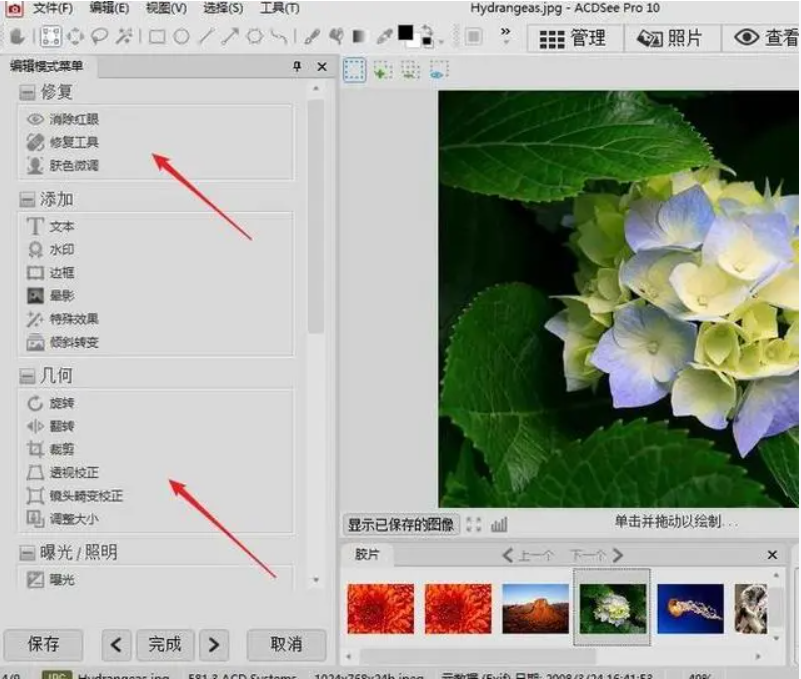Select the Eyedropper color picker tool
The height and width of the screenshot is (679, 801).
coord(384,37)
